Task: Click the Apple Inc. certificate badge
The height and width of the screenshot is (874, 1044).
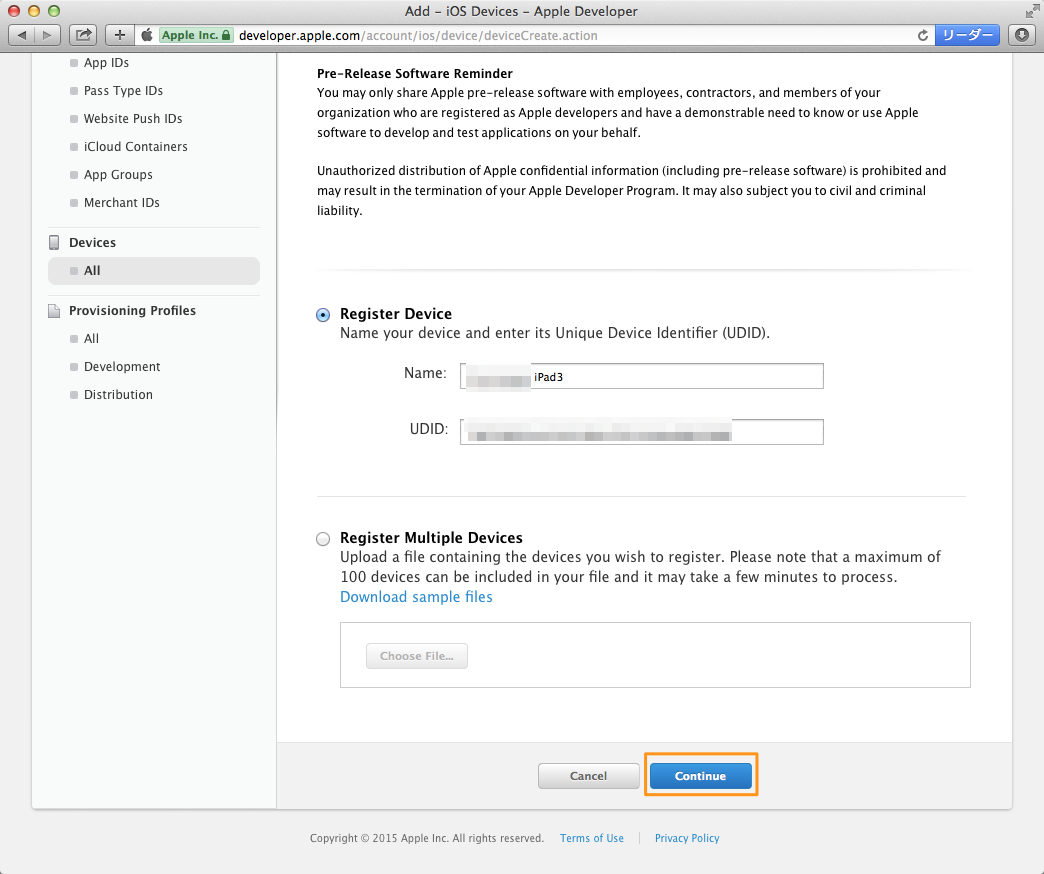Action: (x=195, y=34)
